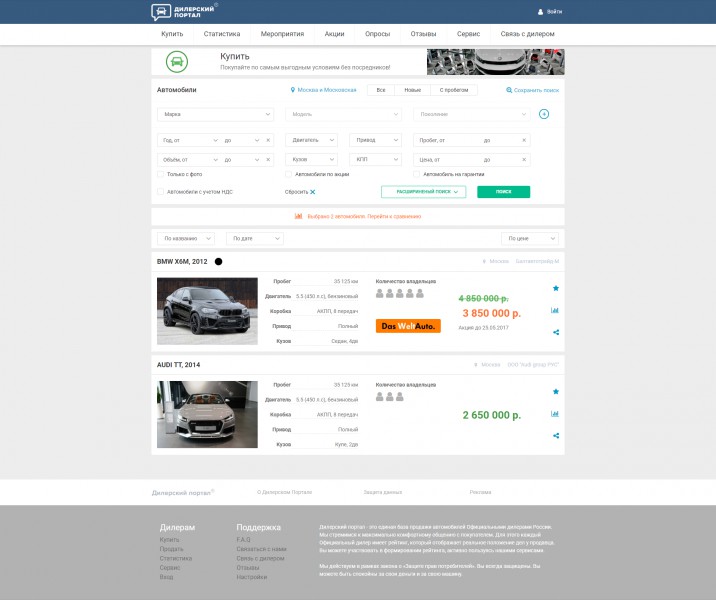Enable the Только с фото checkbox
This screenshot has width=716, height=600.
click(160, 174)
